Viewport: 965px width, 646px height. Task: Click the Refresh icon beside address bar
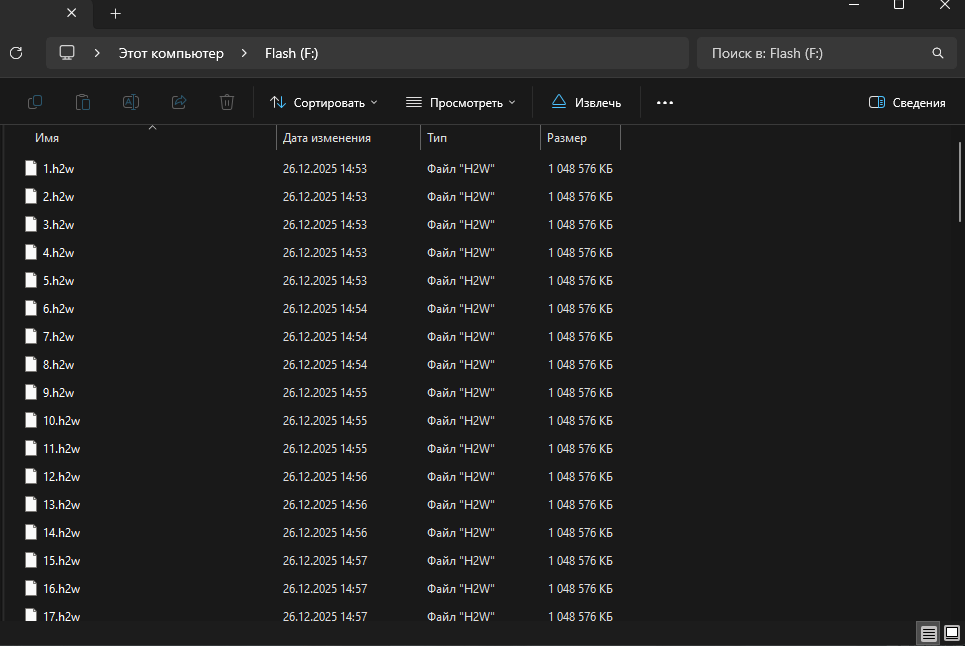tap(17, 54)
